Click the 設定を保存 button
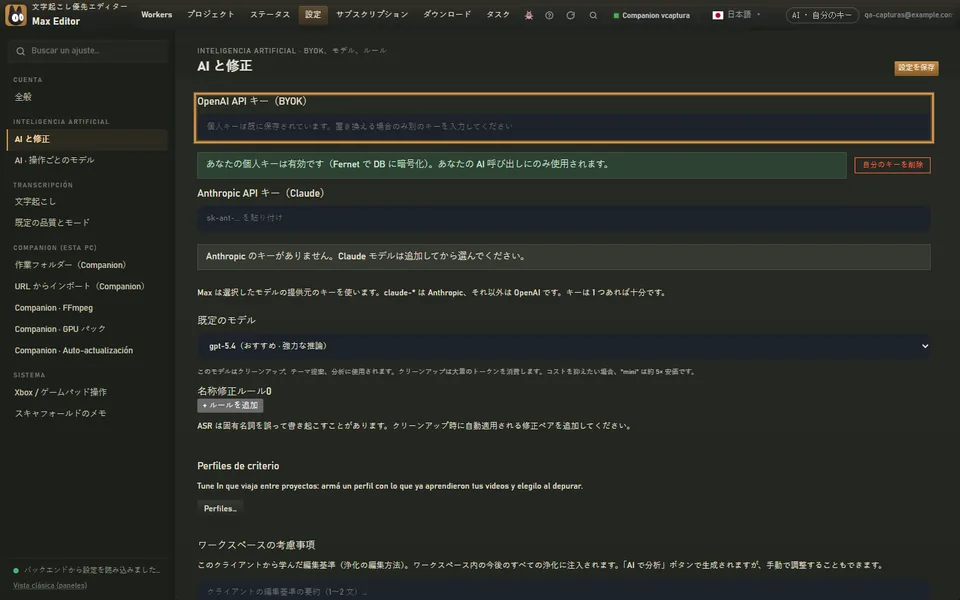Image resolution: width=960 pixels, height=600 pixels. 916,68
